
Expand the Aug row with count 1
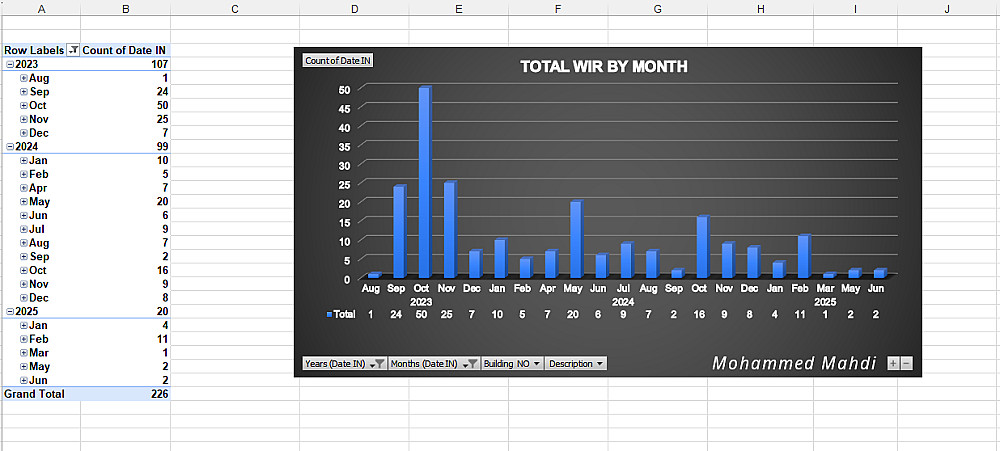click(x=24, y=78)
